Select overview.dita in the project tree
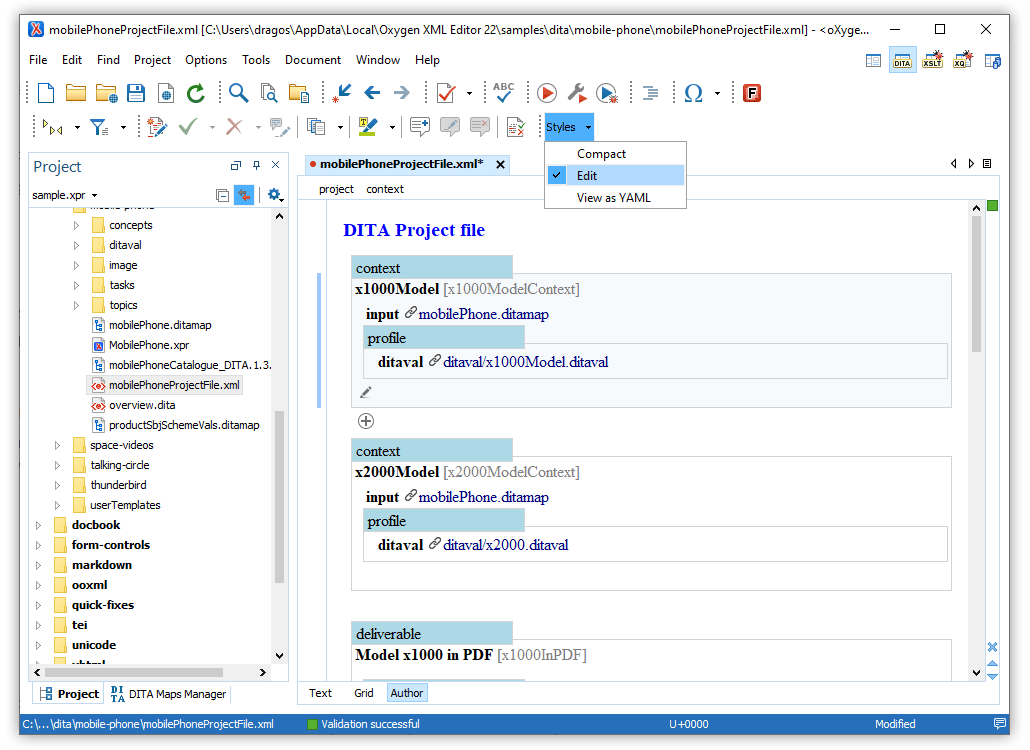 pos(142,405)
